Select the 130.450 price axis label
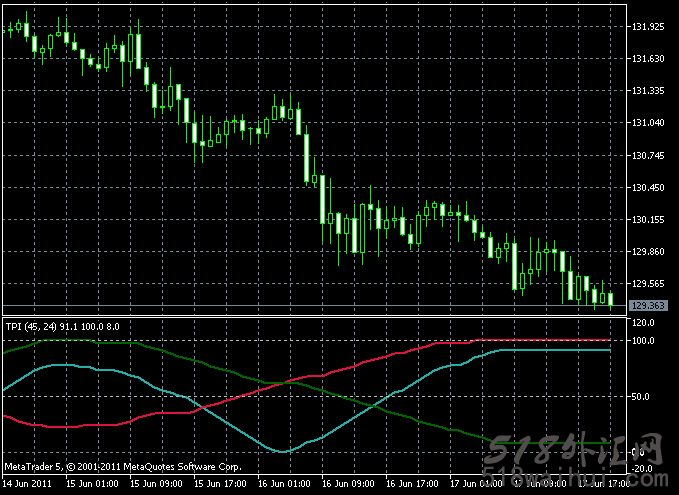 [648, 187]
